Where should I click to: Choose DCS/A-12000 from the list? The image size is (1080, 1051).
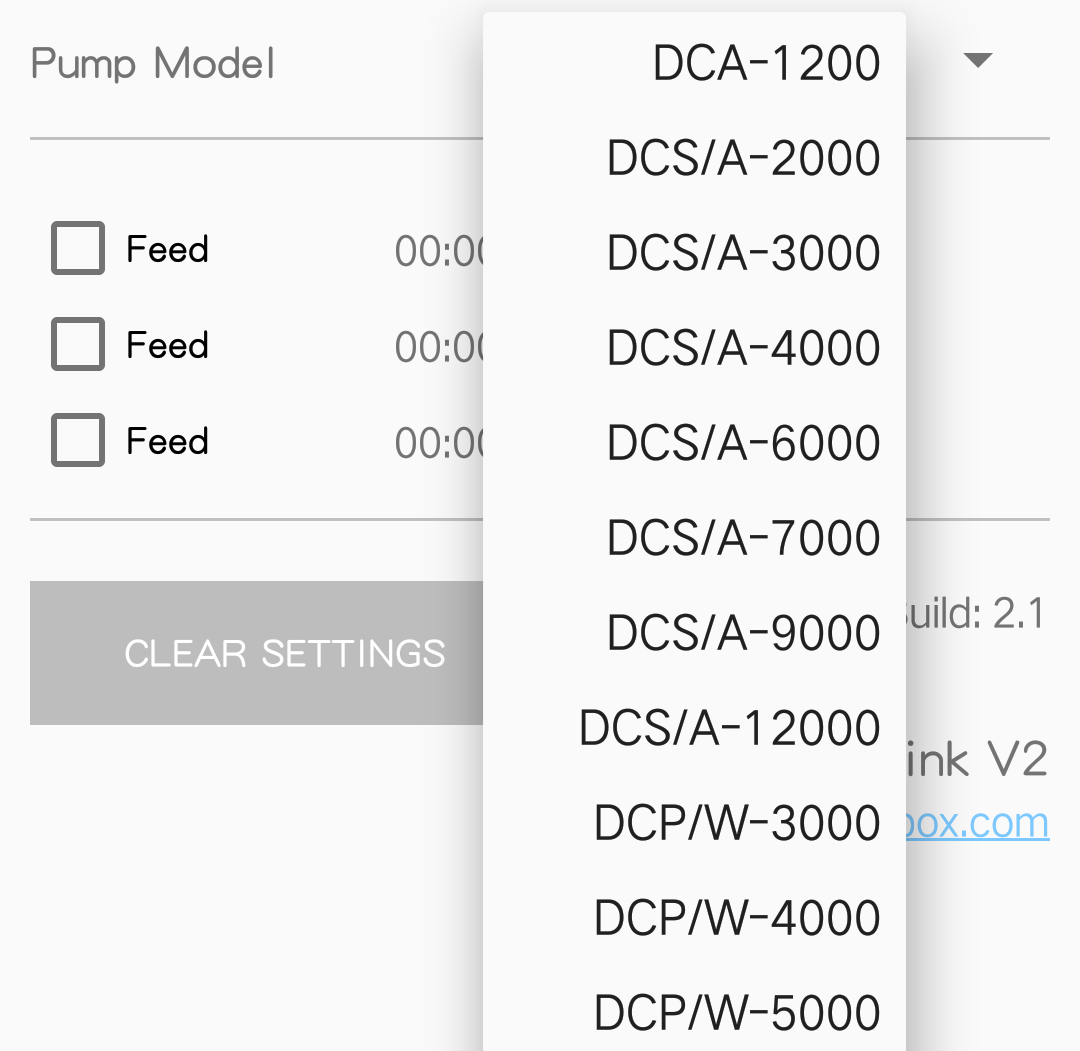point(694,728)
